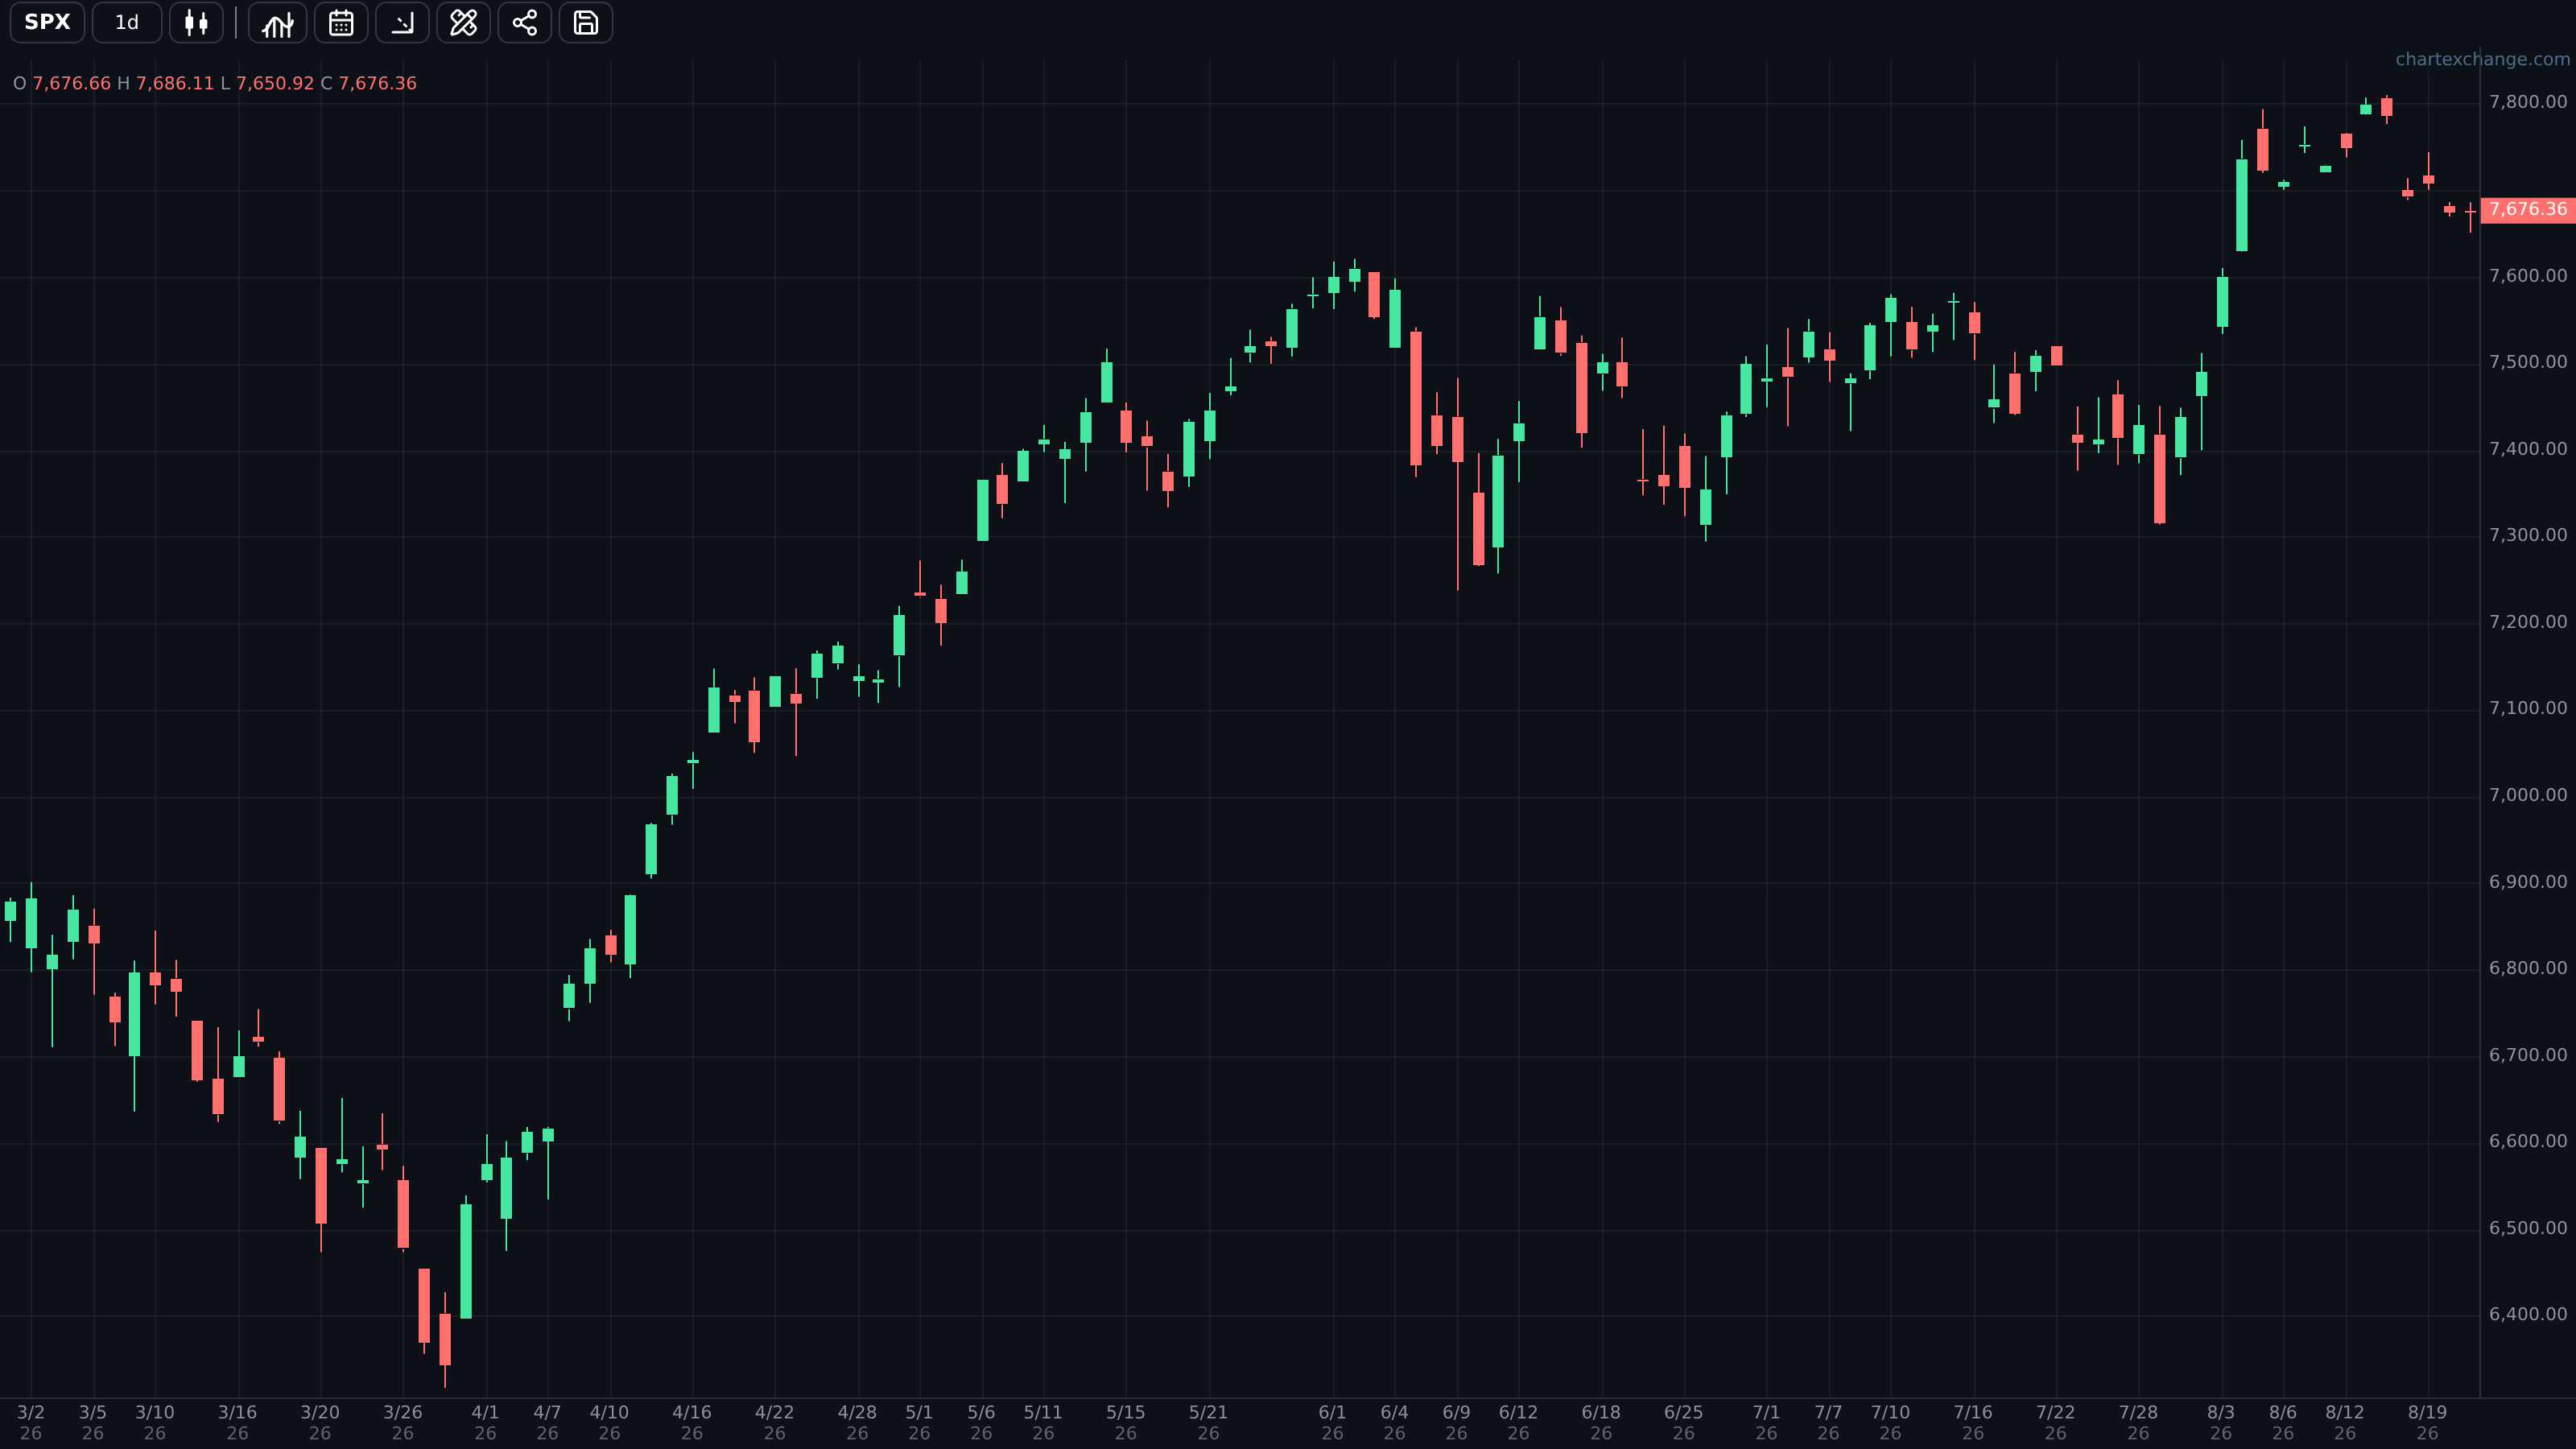The height and width of the screenshot is (1449, 2576).
Task: Click the 7,200.00 price axis label
Action: (2527, 622)
